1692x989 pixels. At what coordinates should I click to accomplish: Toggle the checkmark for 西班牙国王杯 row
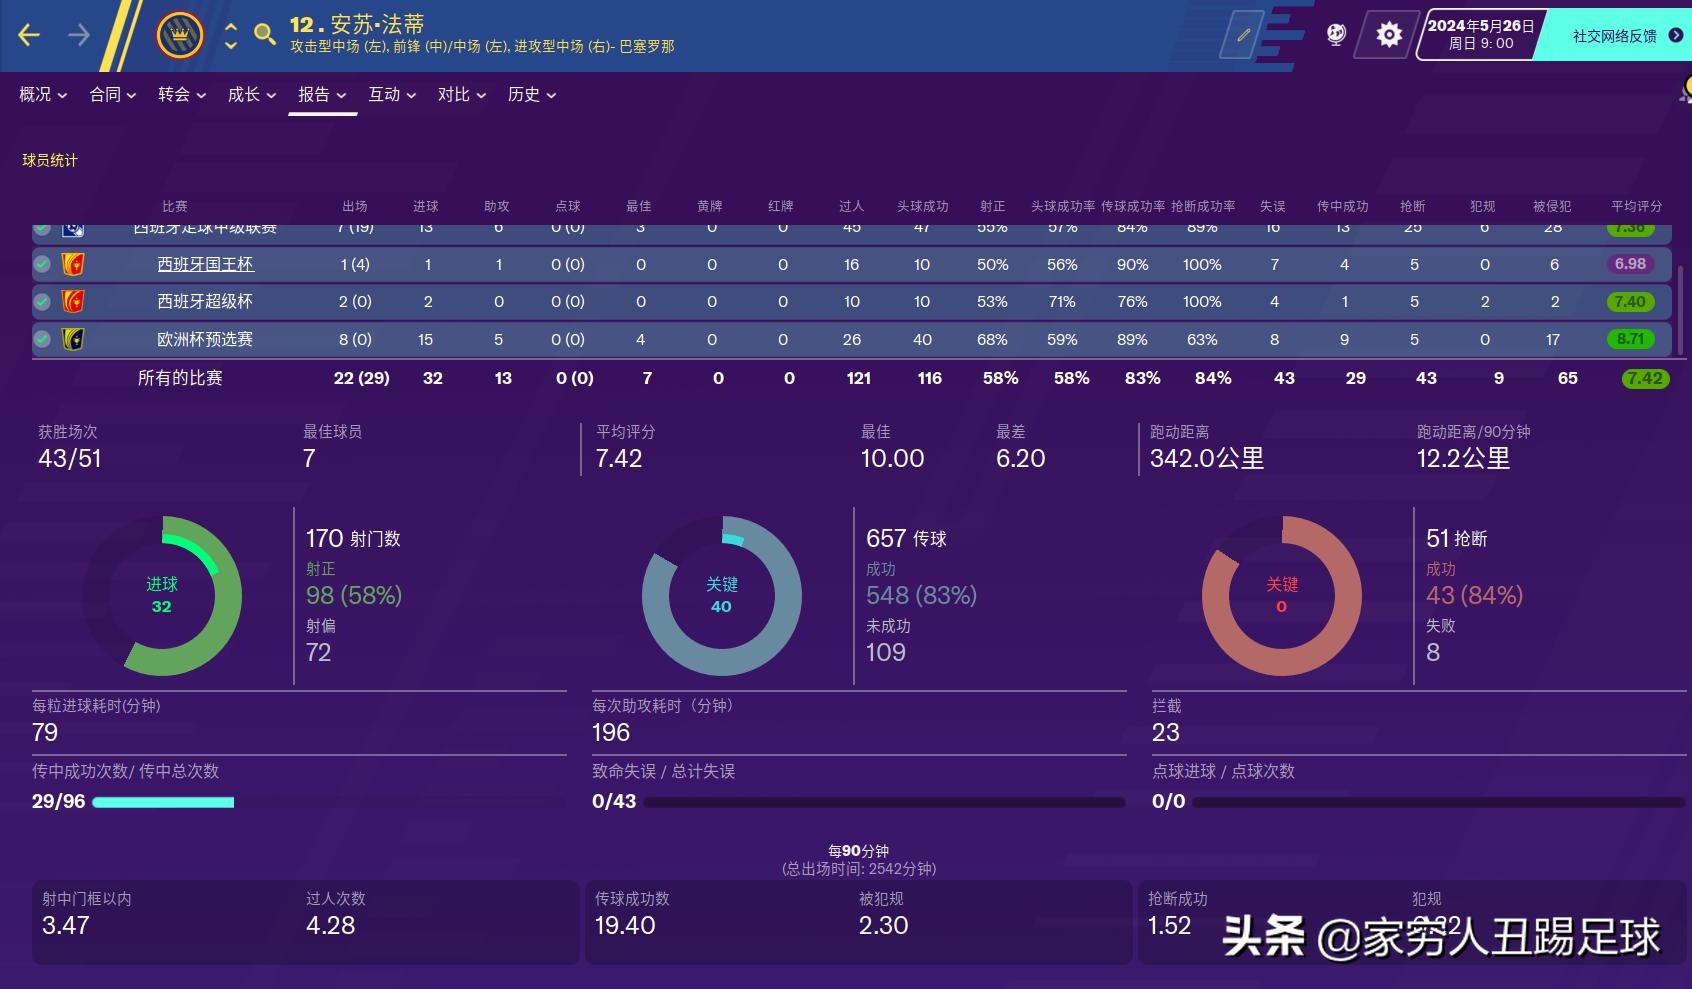[41, 264]
